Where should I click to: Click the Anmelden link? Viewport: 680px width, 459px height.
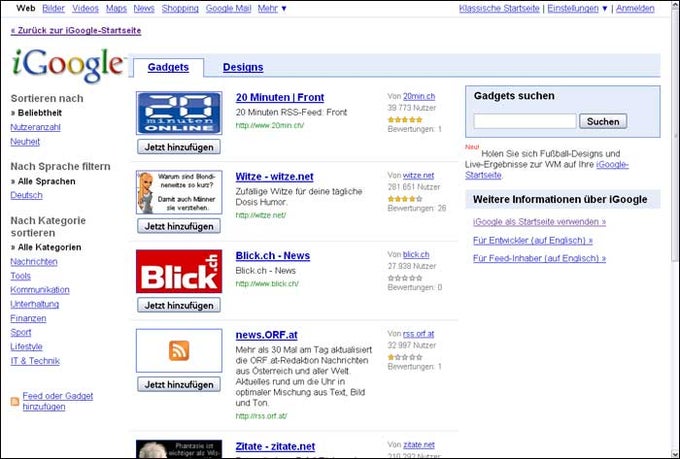pyautogui.click(x=635, y=8)
